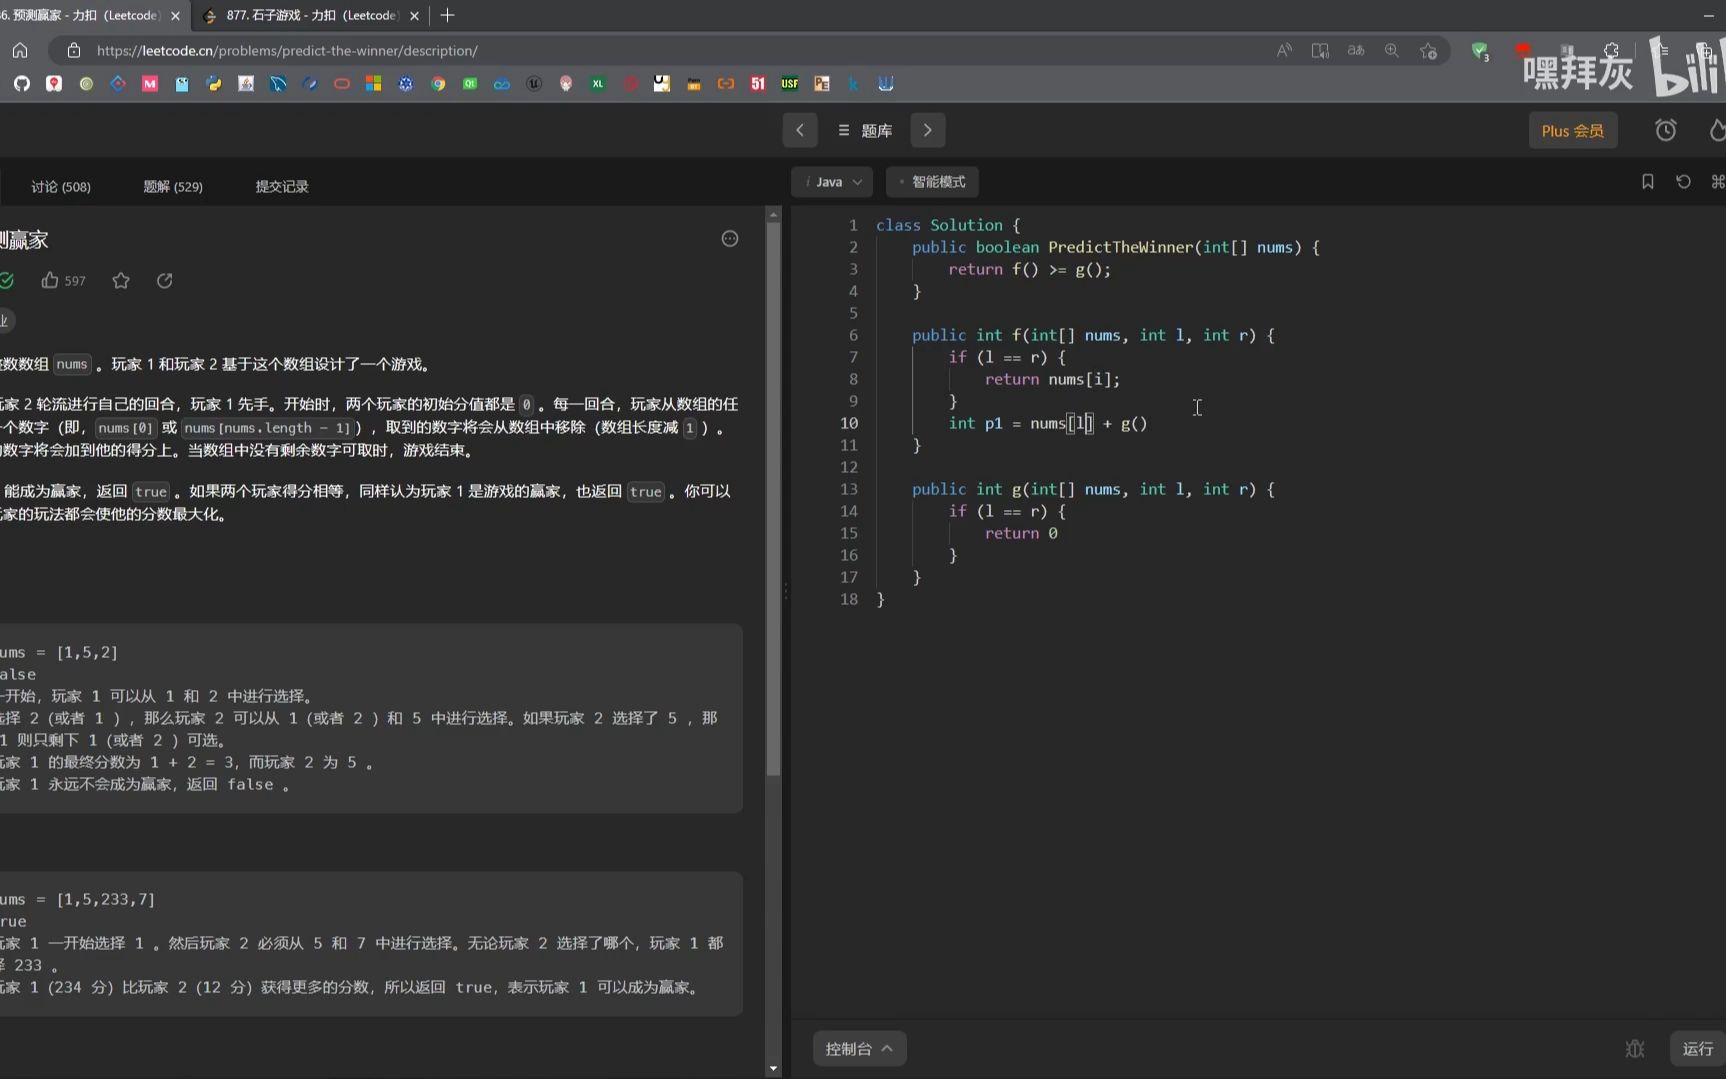Open the MySQL dolphin bookmark icon

tap(278, 84)
